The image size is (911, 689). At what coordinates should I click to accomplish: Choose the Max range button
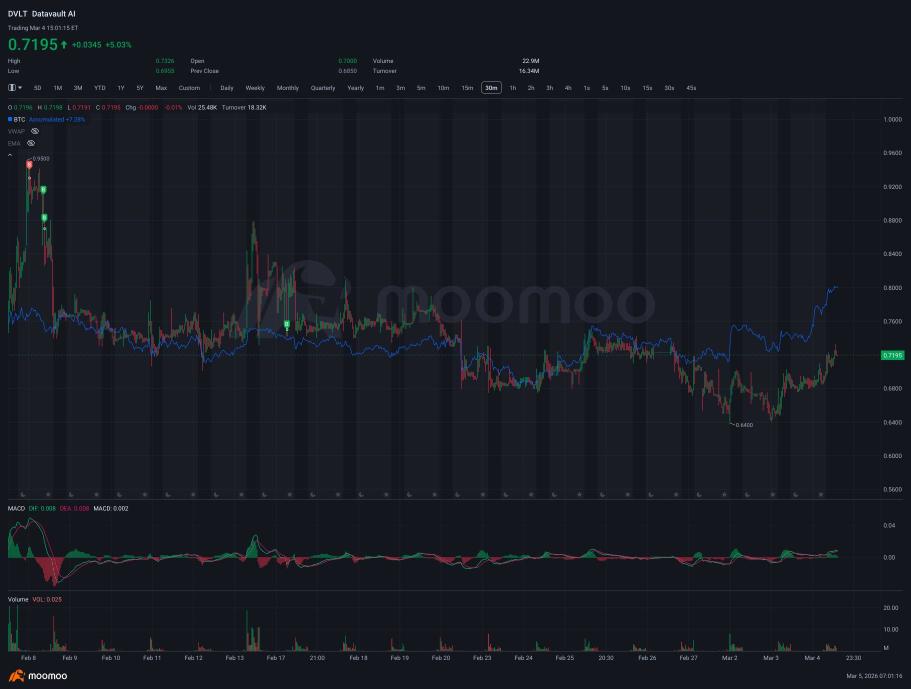tap(161, 88)
